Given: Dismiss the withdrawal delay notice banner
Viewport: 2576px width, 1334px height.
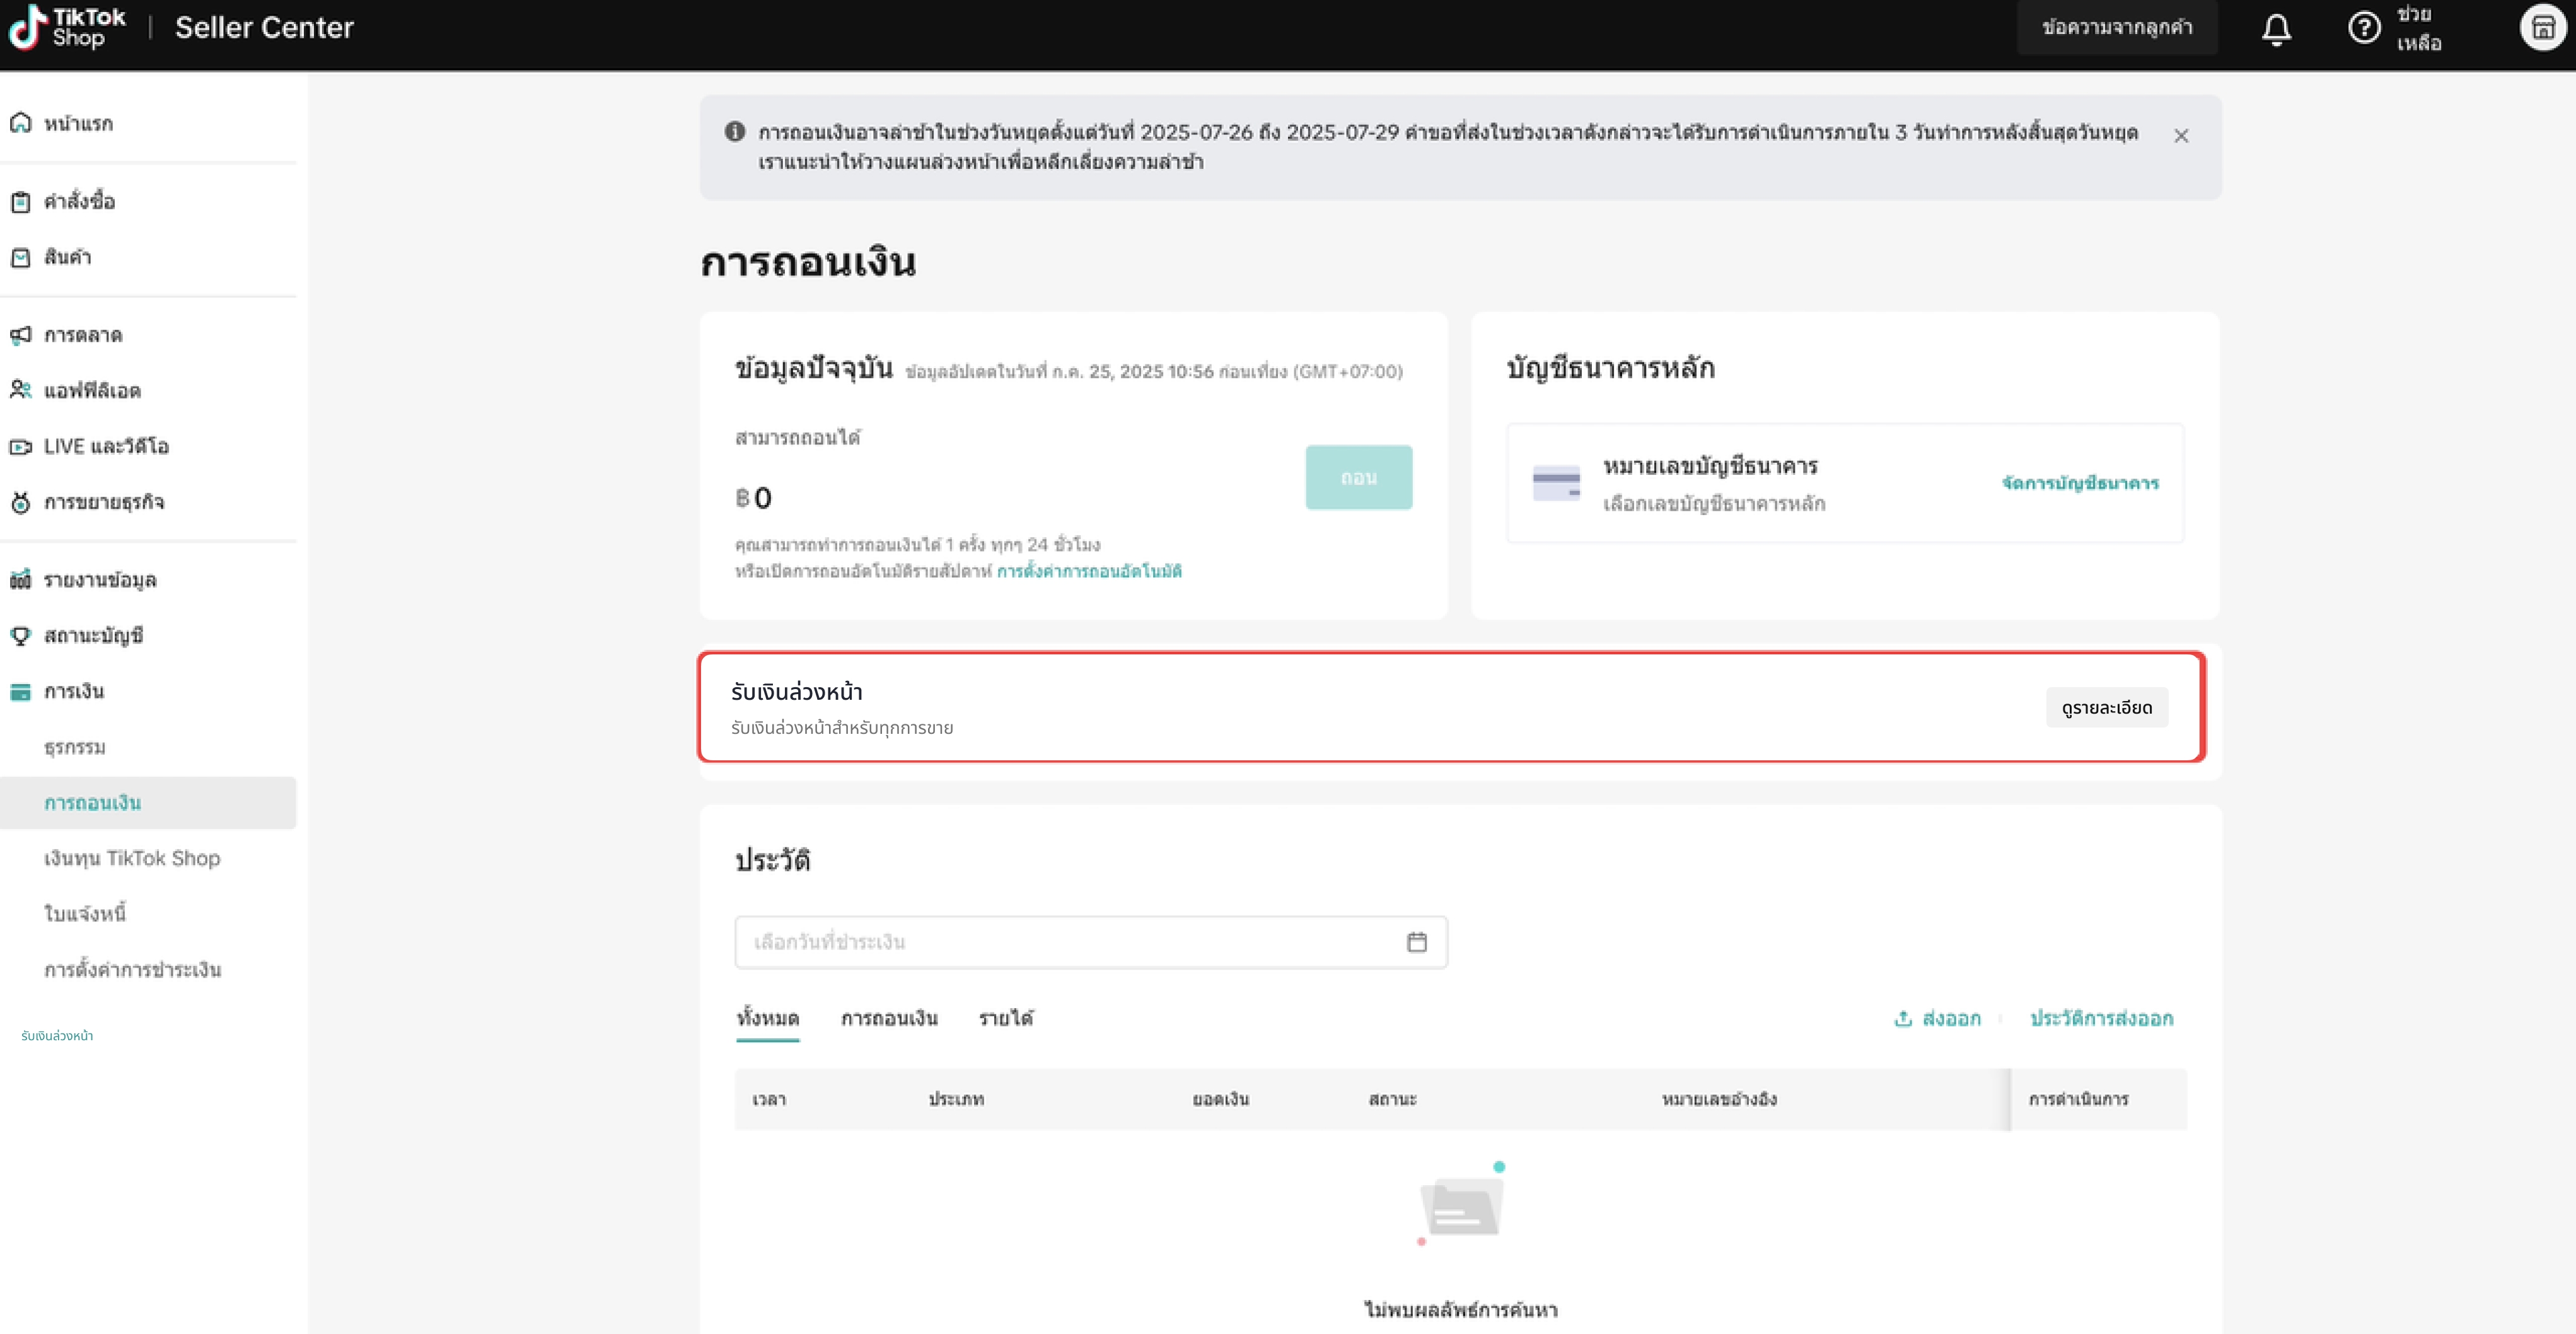Looking at the screenshot, I should click(x=2181, y=136).
